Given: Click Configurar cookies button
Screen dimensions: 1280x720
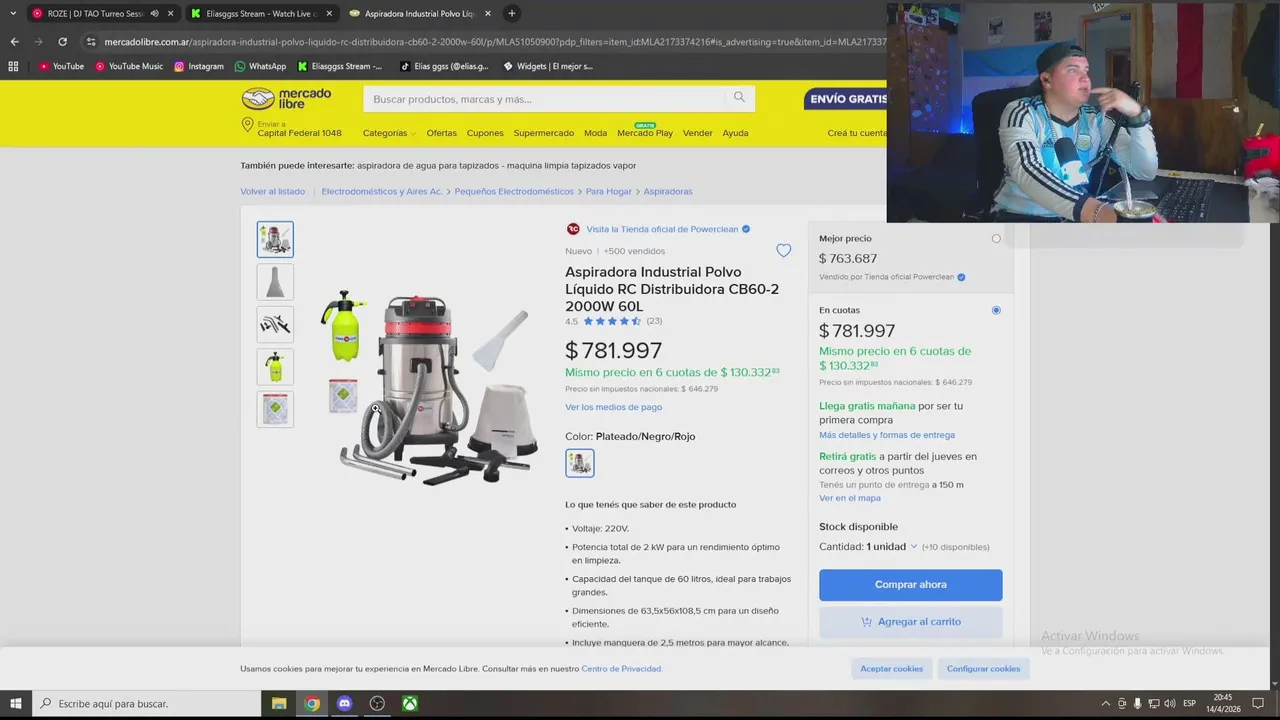Looking at the screenshot, I should click(x=983, y=669).
